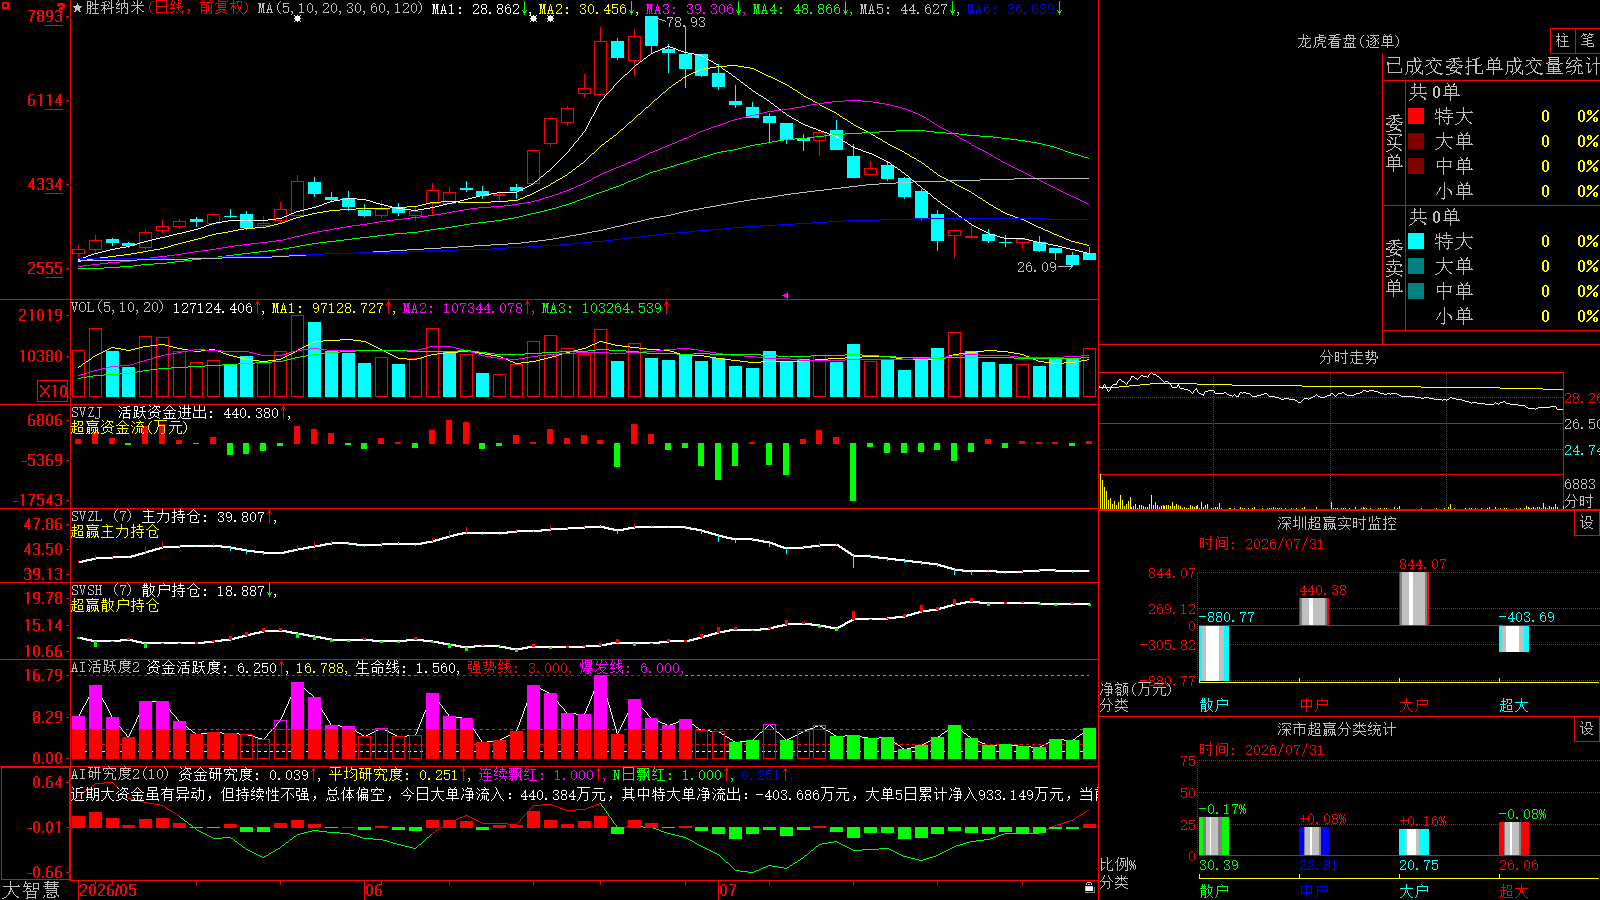
Task: Click the 7893 price axis label
Action: coord(46,16)
